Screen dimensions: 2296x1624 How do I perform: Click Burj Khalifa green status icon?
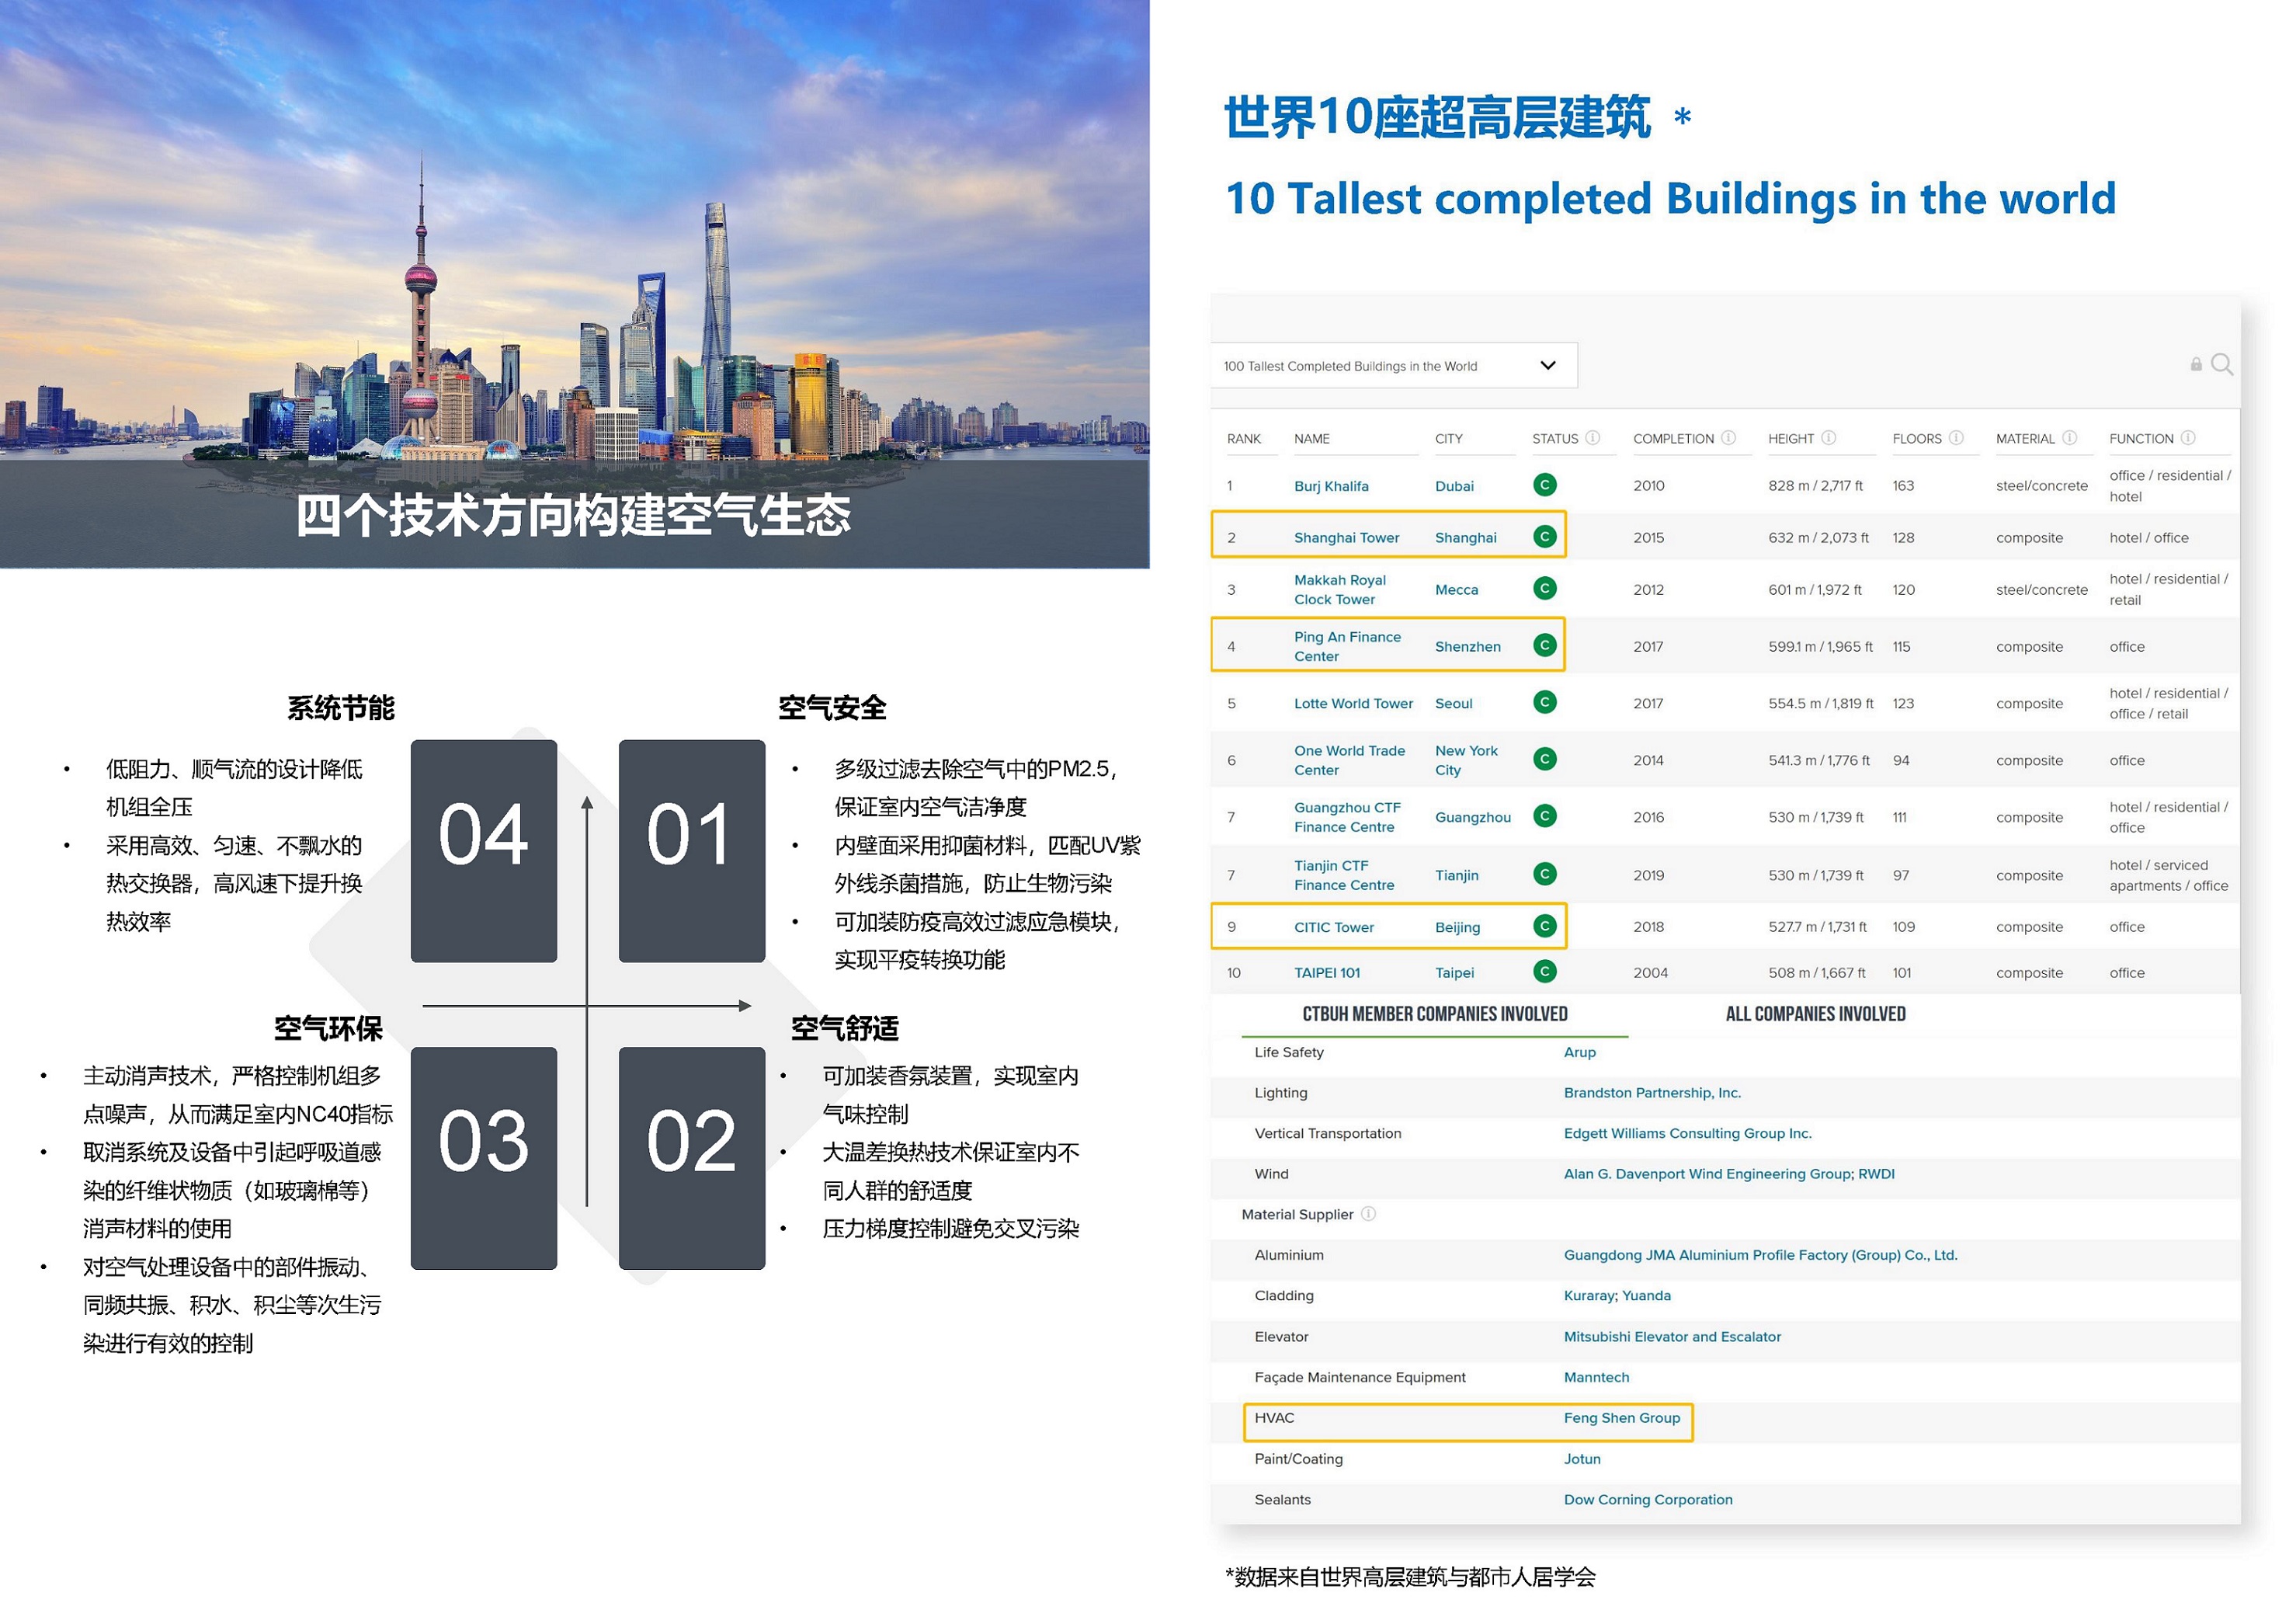tap(1544, 486)
